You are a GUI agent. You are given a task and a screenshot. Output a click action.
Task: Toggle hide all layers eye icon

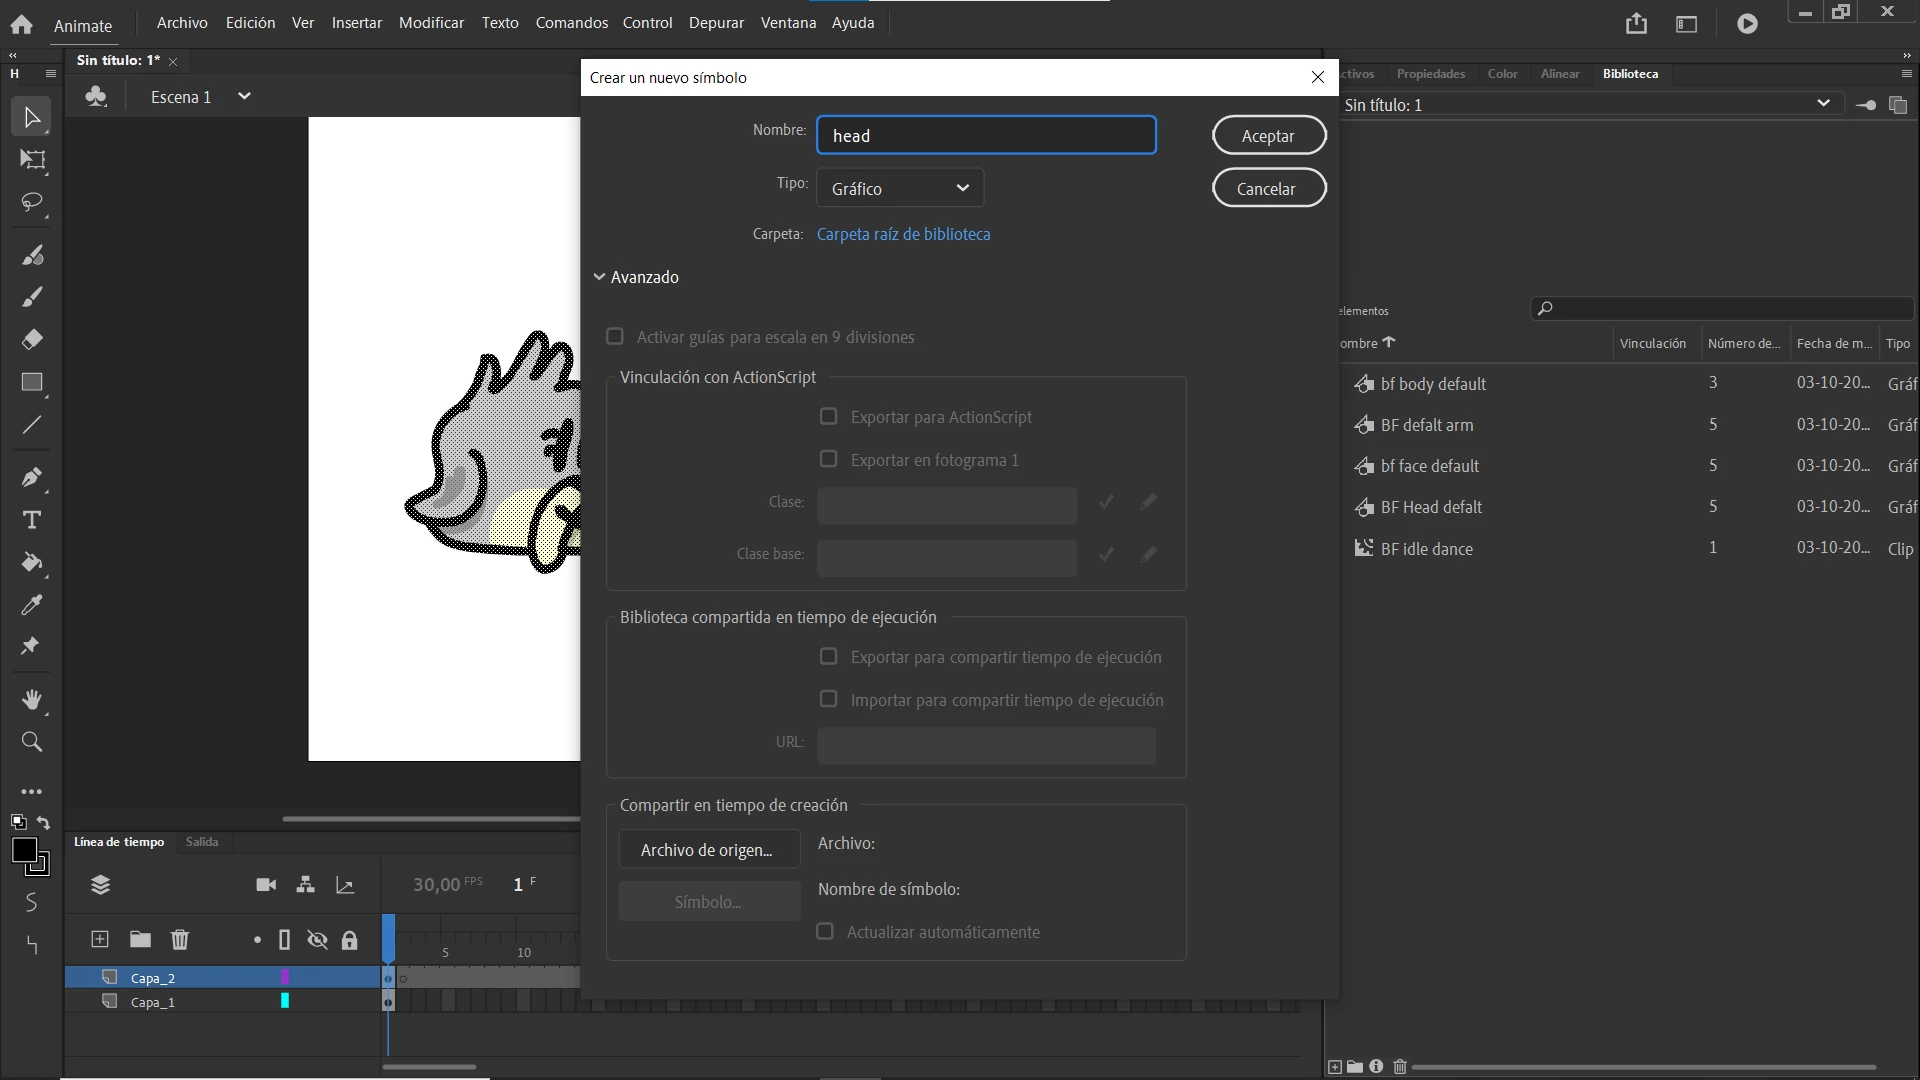pos(317,940)
